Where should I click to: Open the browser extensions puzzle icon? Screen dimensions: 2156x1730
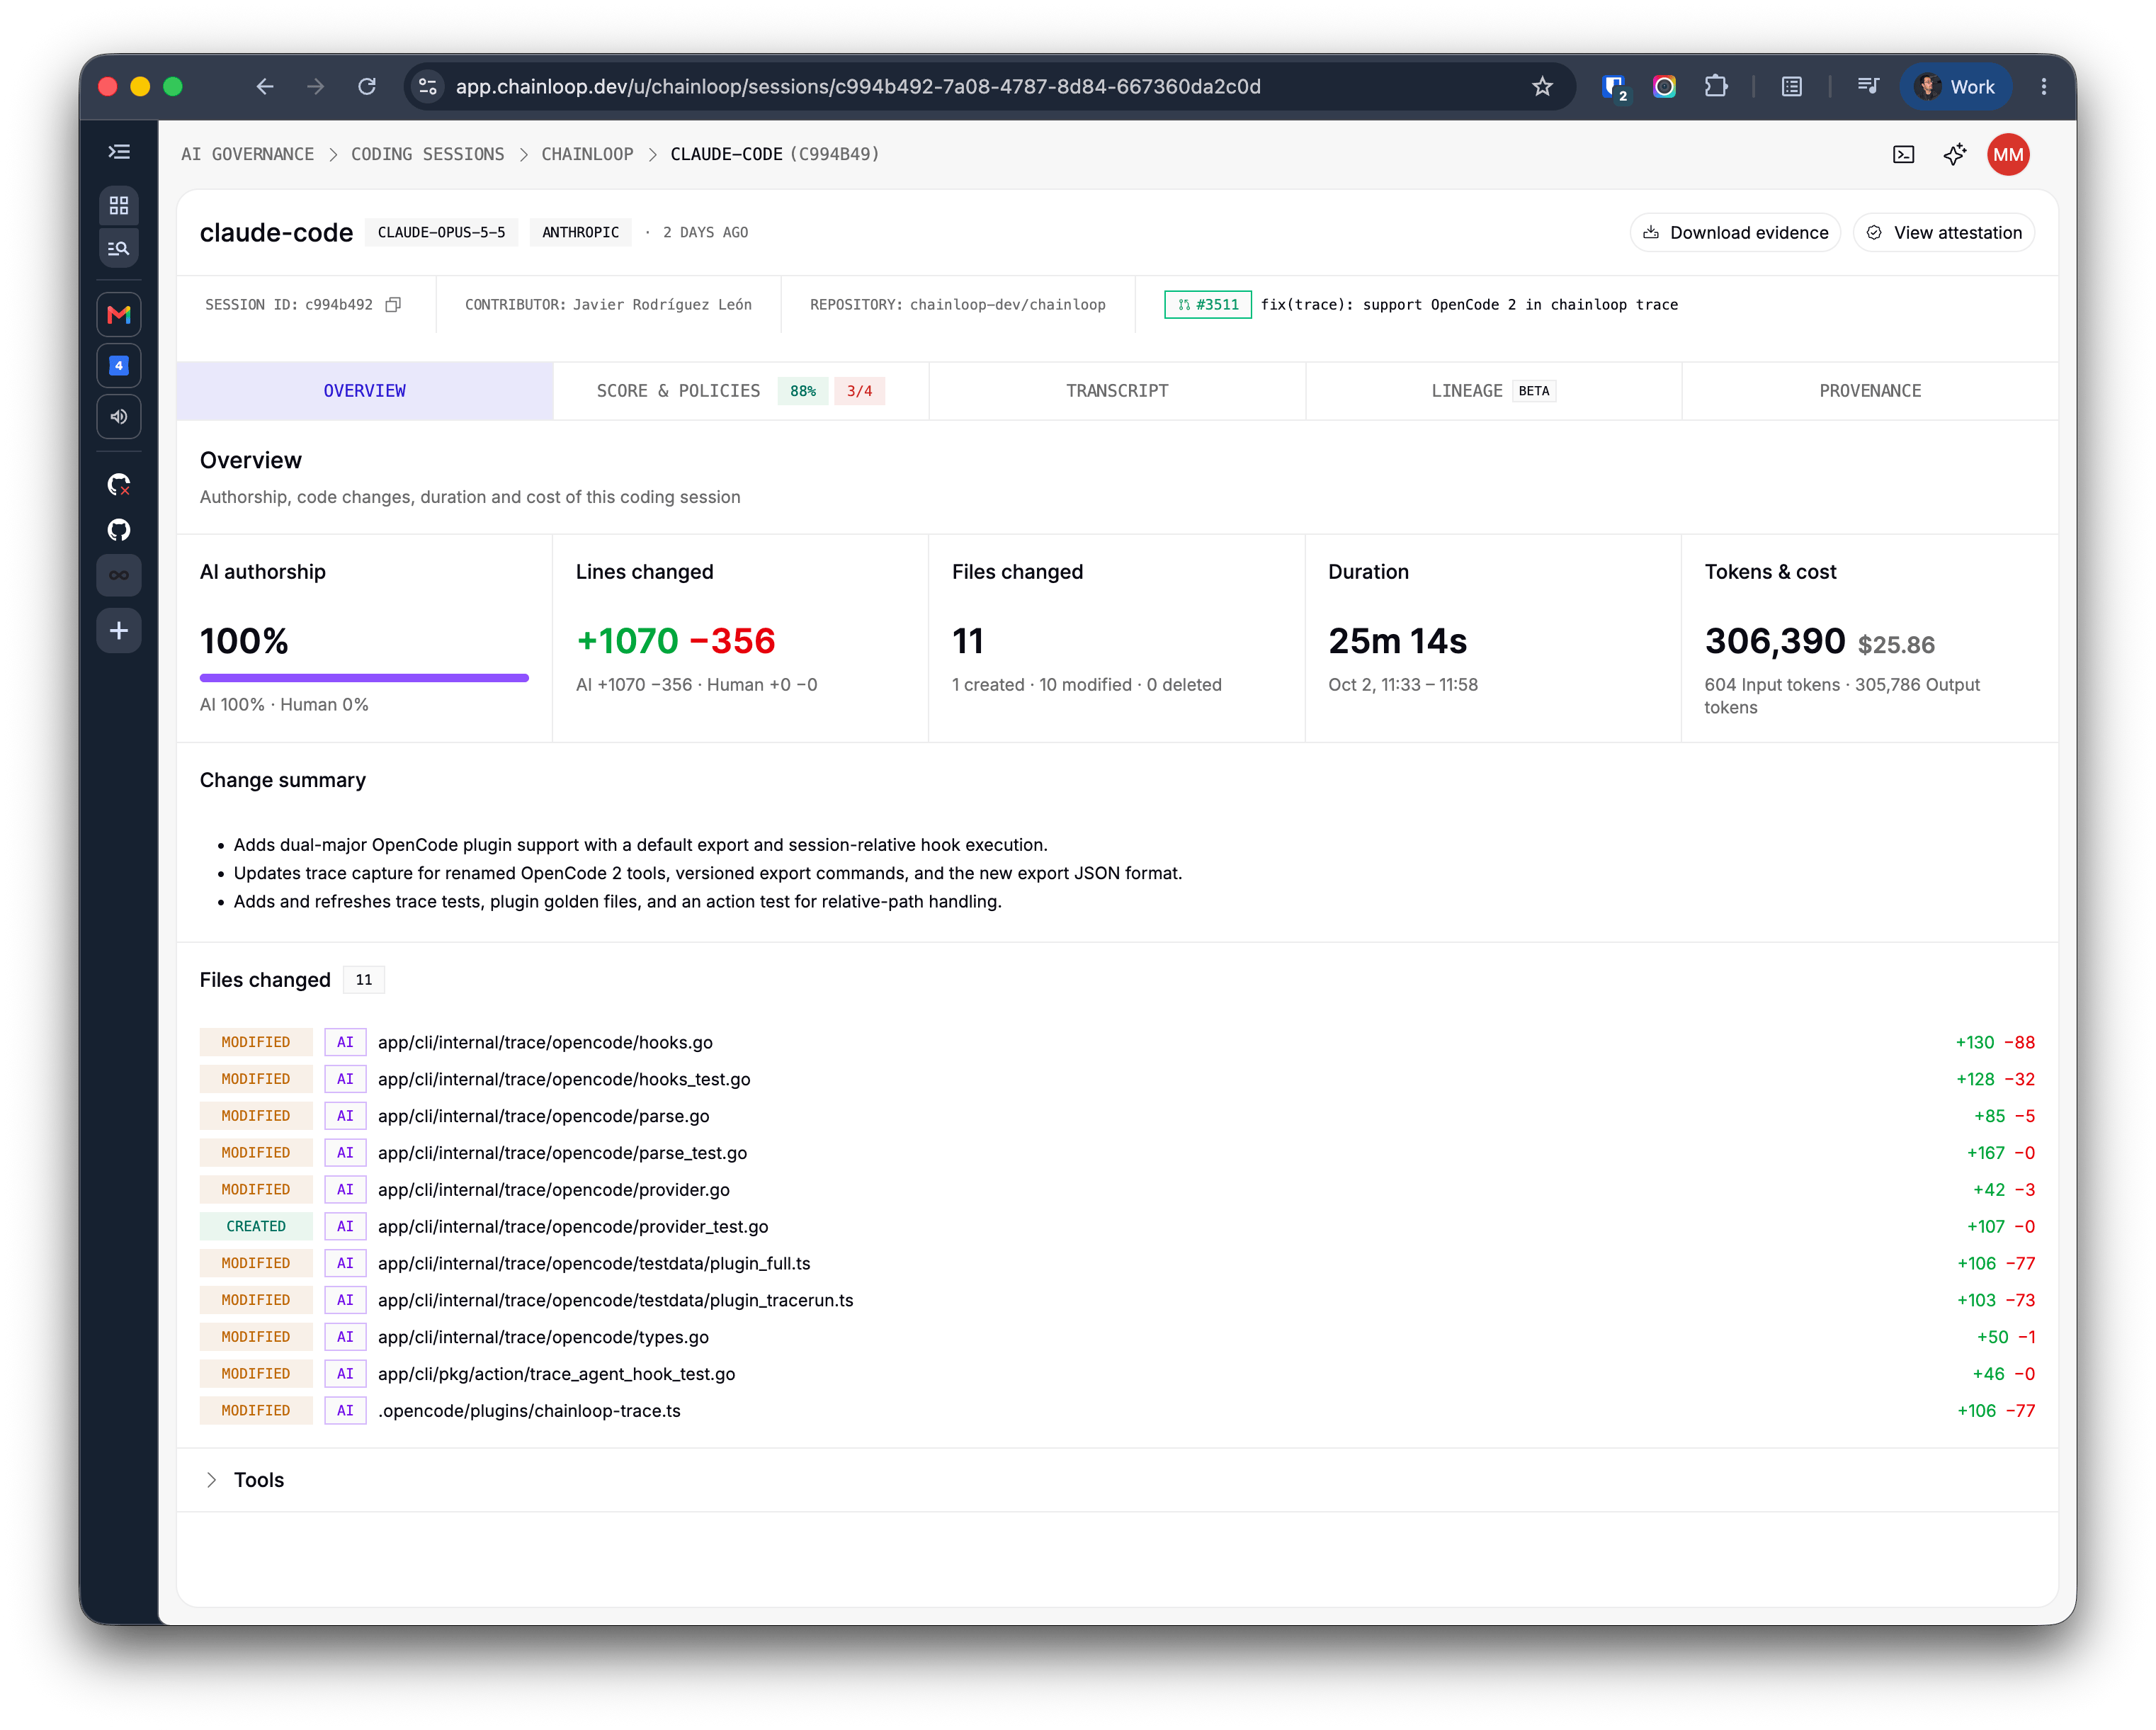tap(1716, 87)
